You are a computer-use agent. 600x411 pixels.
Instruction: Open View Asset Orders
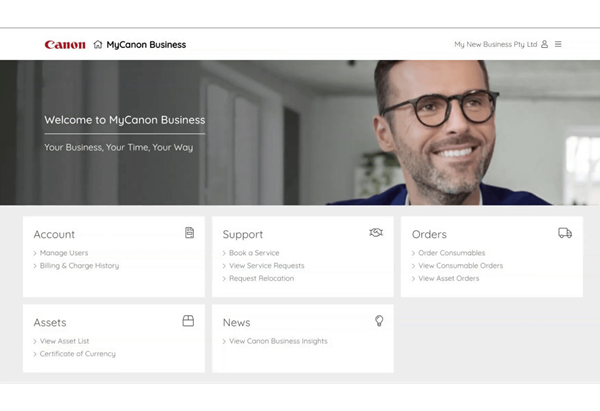(448, 278)
